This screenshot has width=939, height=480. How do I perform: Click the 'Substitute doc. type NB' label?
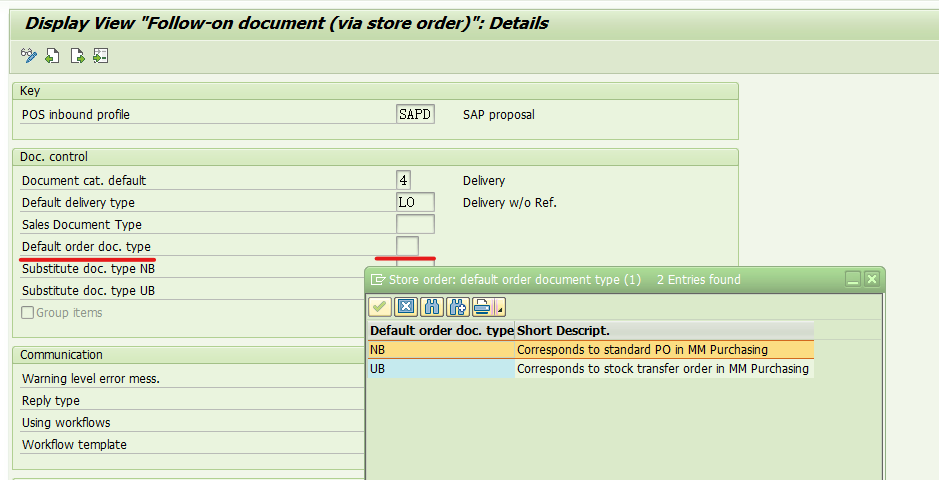click(89, 269)
